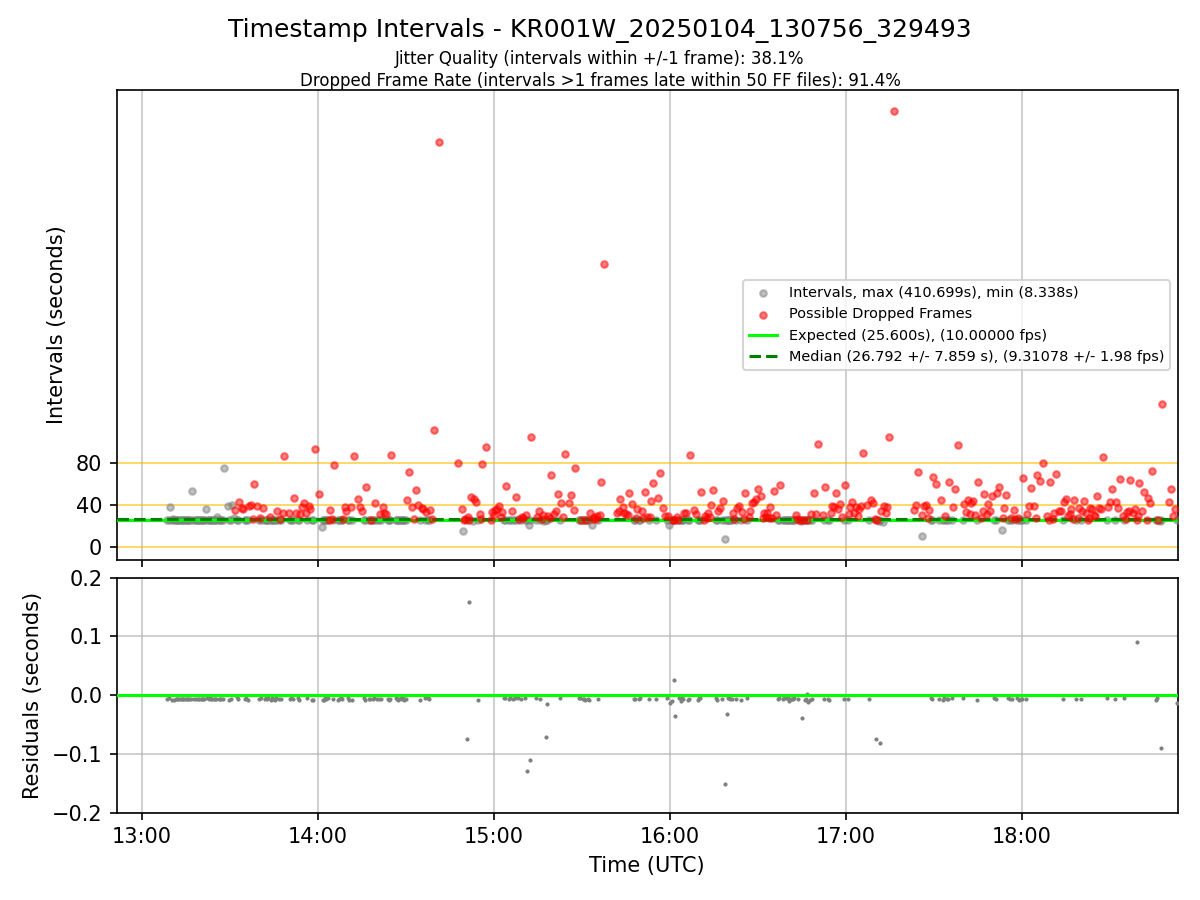Click the residual point near 0.09 after 18:30
Viewport: 1200px width, 900px height.
tap(1137, 642)
